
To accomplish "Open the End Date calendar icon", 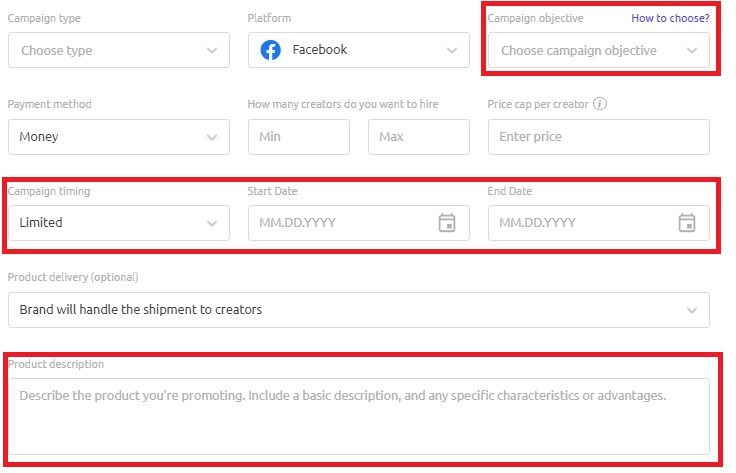I will coord(687,222).
